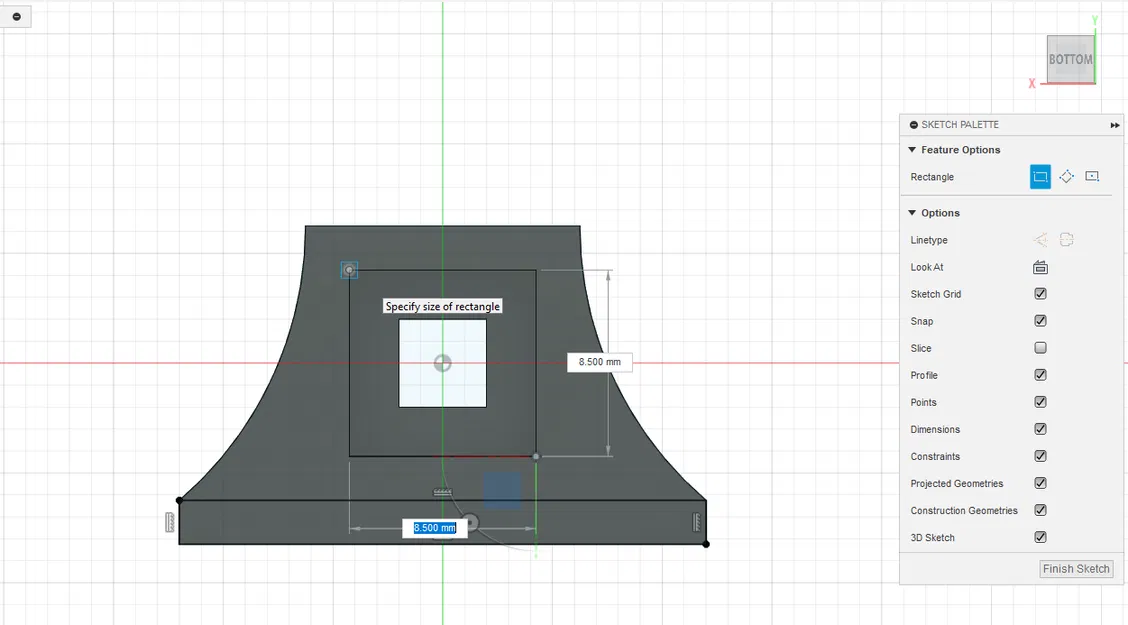Toggle the Construction linetype icon
This screenshot has height=625, width=1128.
click(1040, 240)
